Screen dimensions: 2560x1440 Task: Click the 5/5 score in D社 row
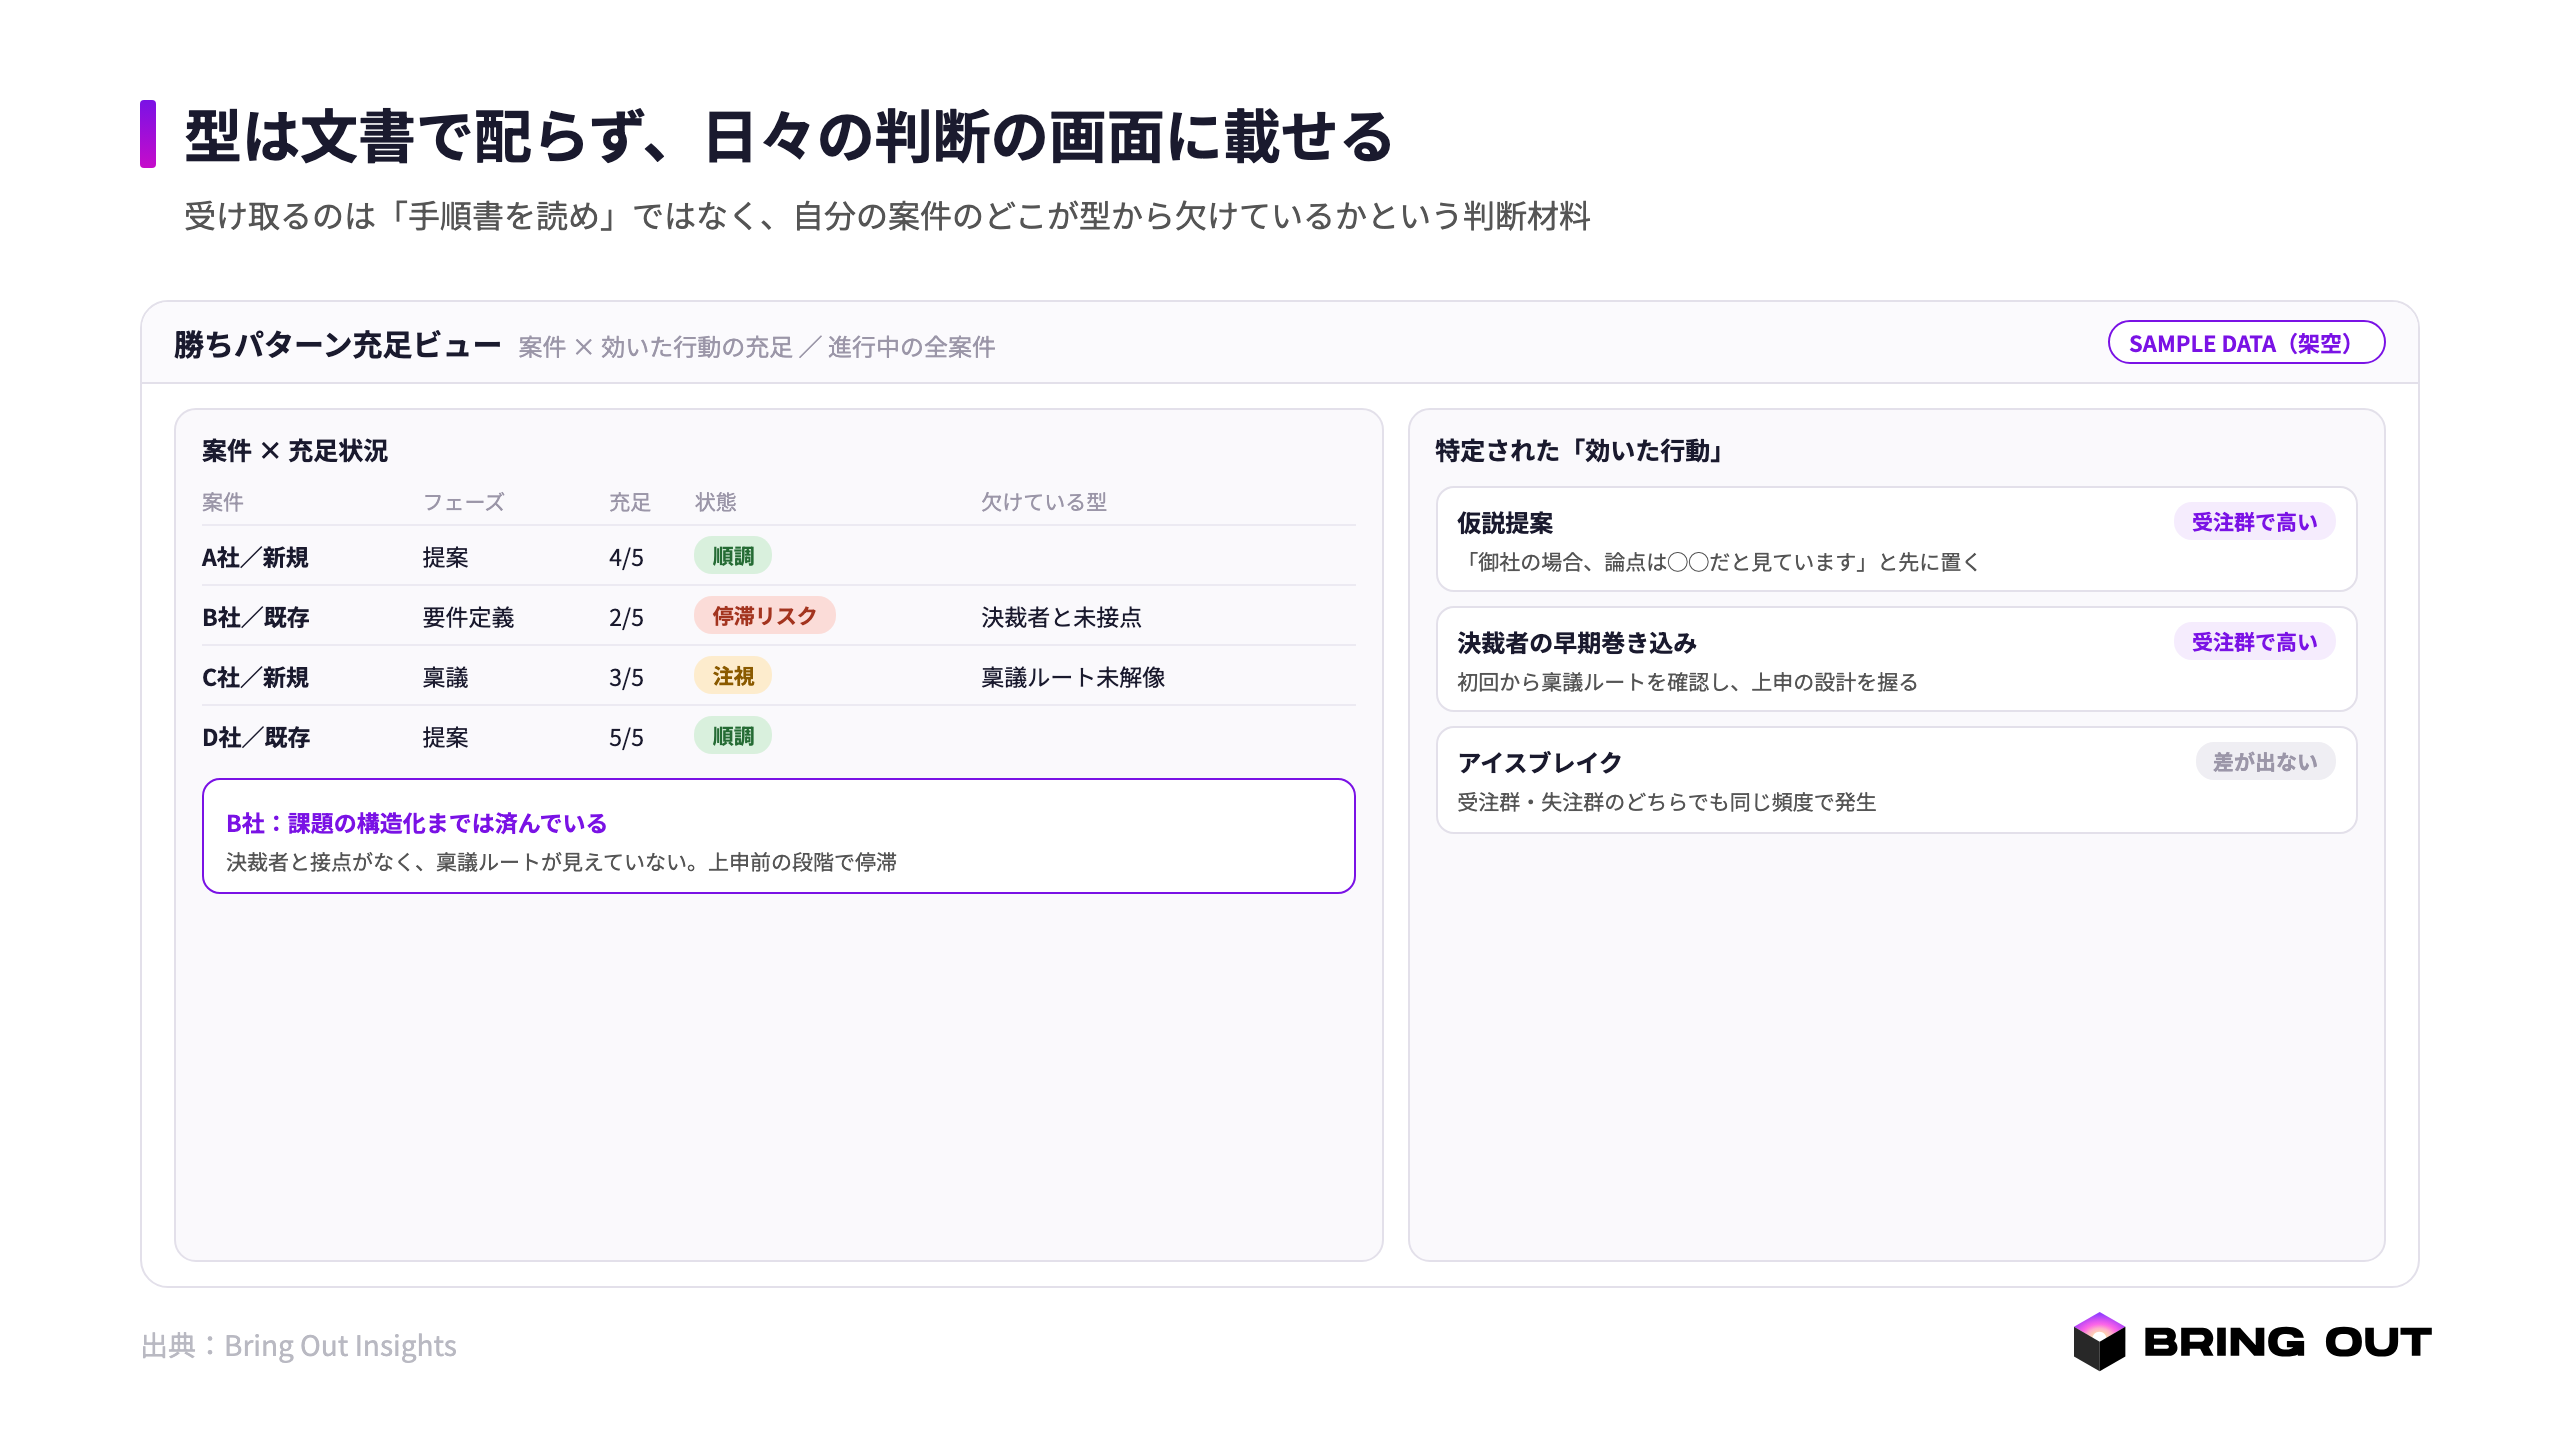[x=626, y=737]
